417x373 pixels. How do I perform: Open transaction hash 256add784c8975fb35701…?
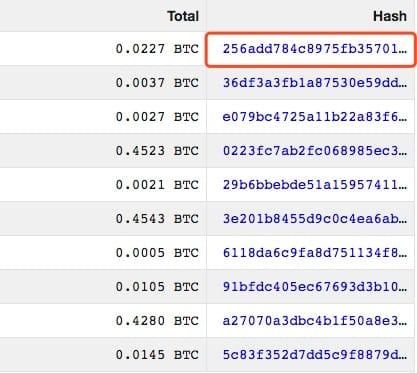click(x=315, y=49)
